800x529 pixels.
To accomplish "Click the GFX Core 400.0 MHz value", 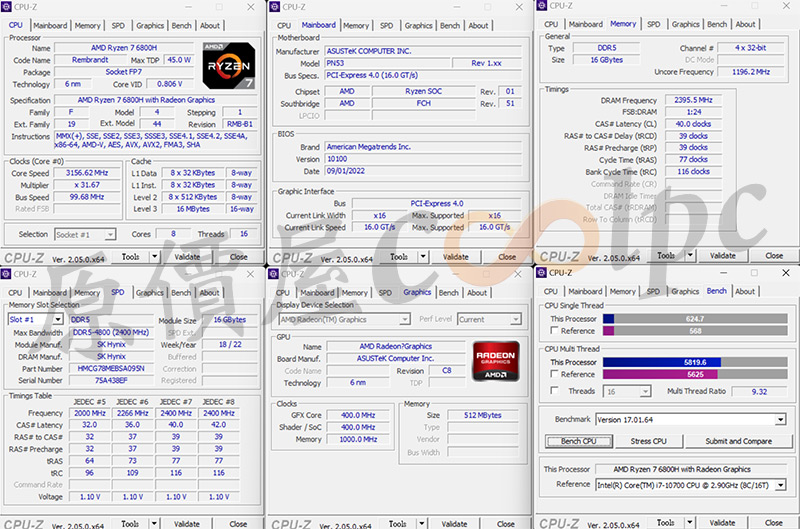I will point(358,415).
